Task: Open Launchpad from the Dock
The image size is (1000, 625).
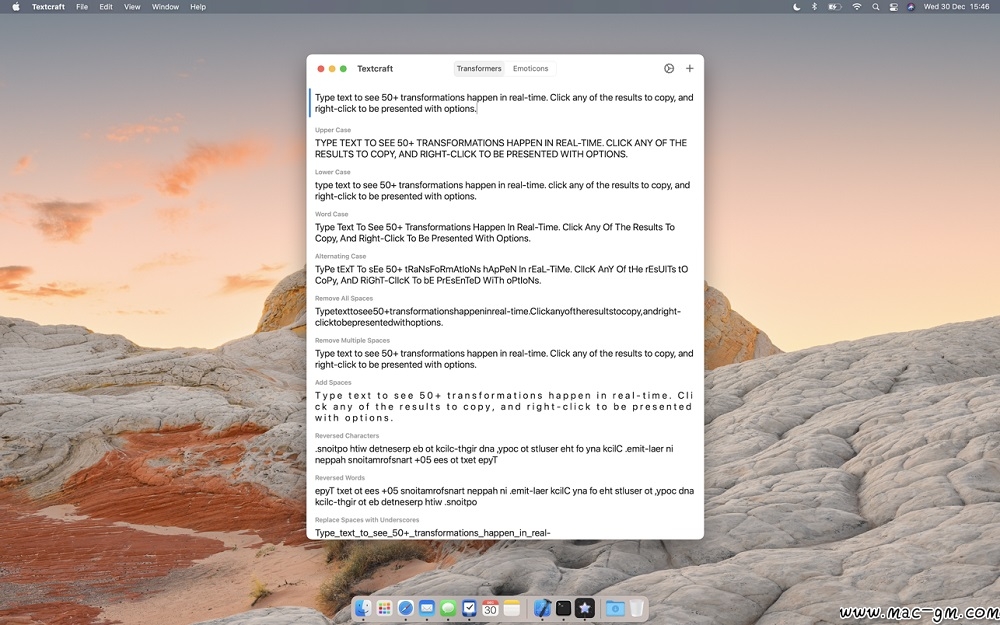Action: tap(385, 608)
